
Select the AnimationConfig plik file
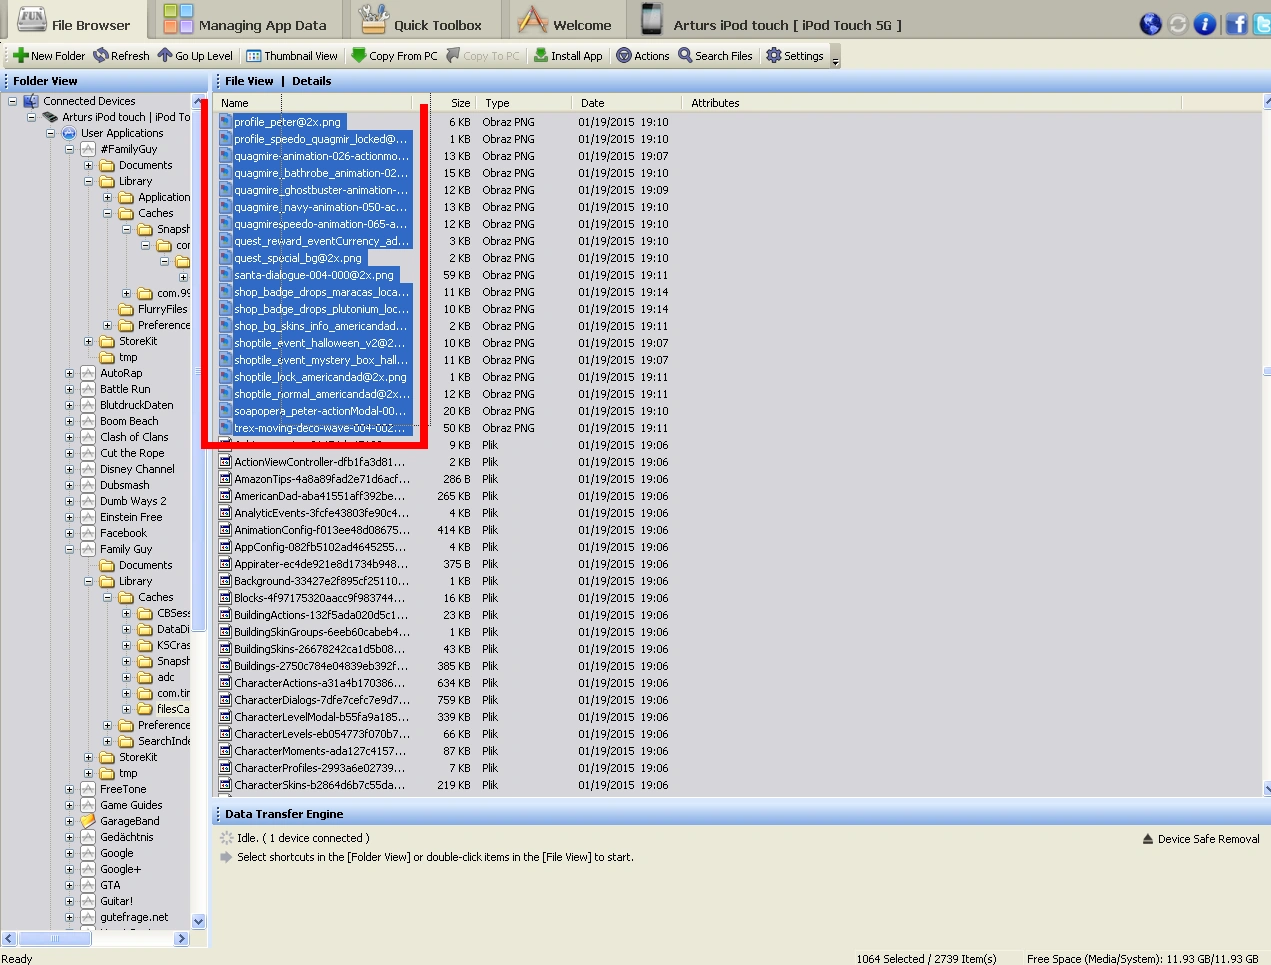click(321, 530)
